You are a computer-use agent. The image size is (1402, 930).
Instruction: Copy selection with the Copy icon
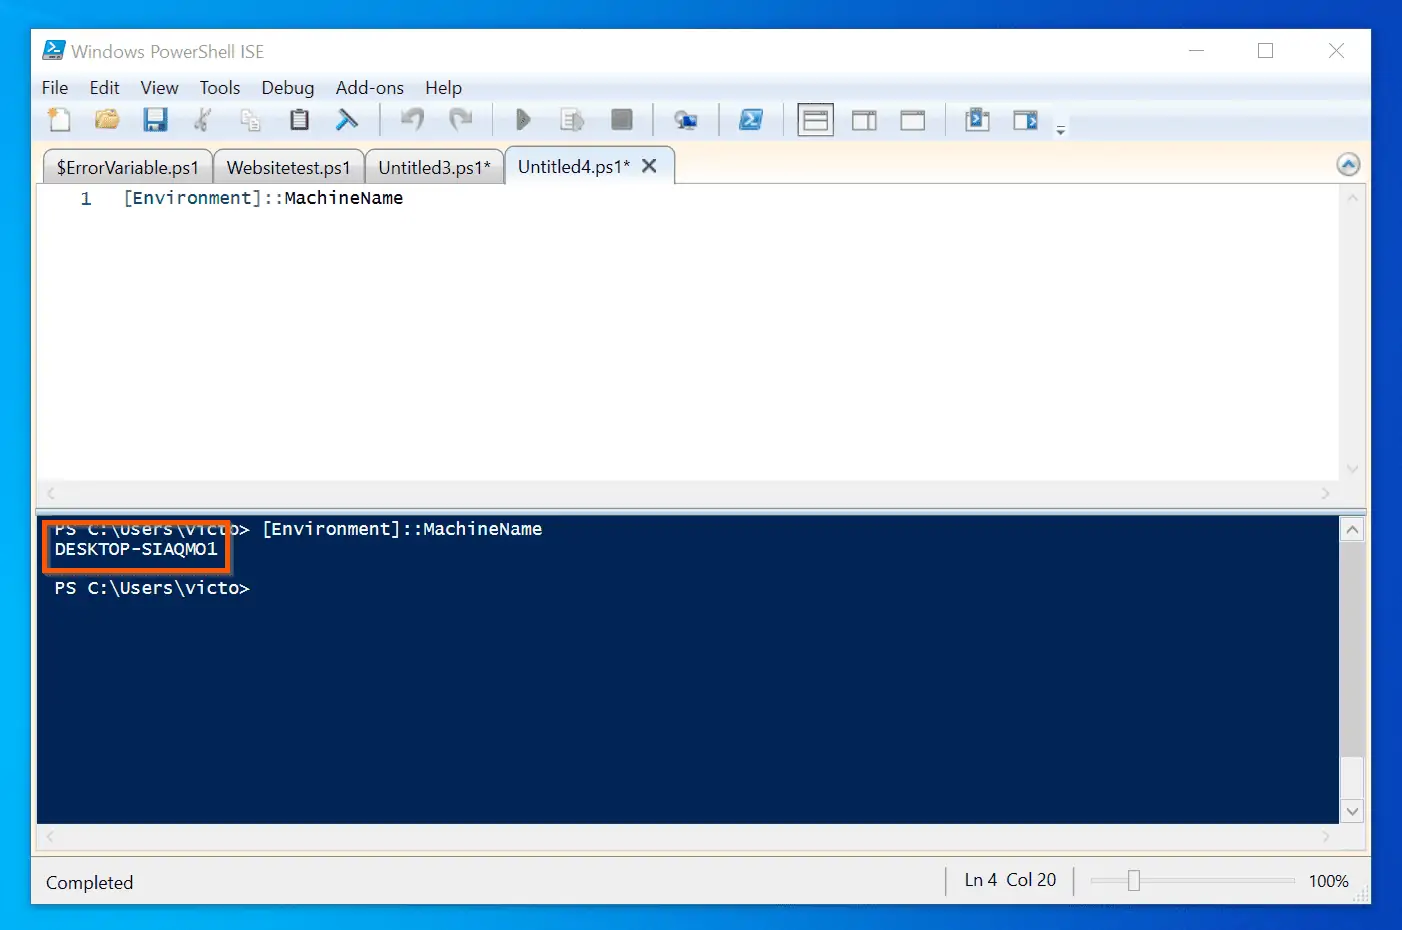(x=251, y=120)
